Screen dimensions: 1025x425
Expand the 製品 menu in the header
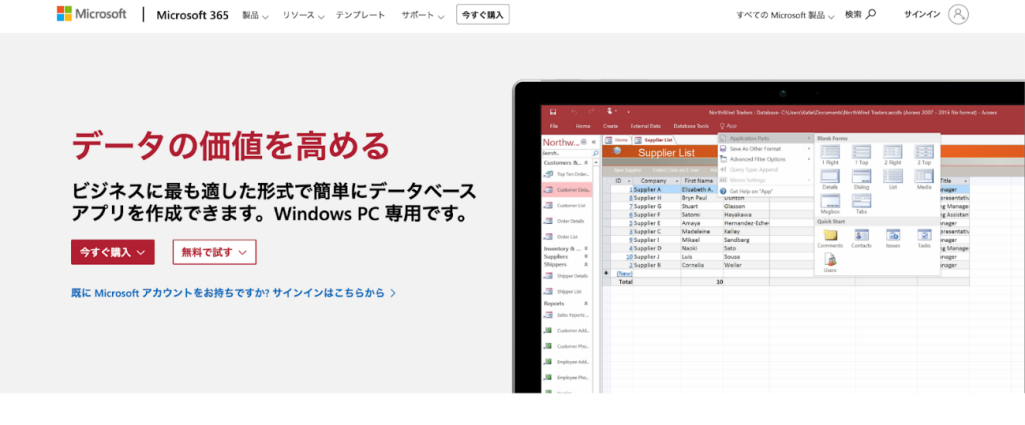(x=255, y=14)
